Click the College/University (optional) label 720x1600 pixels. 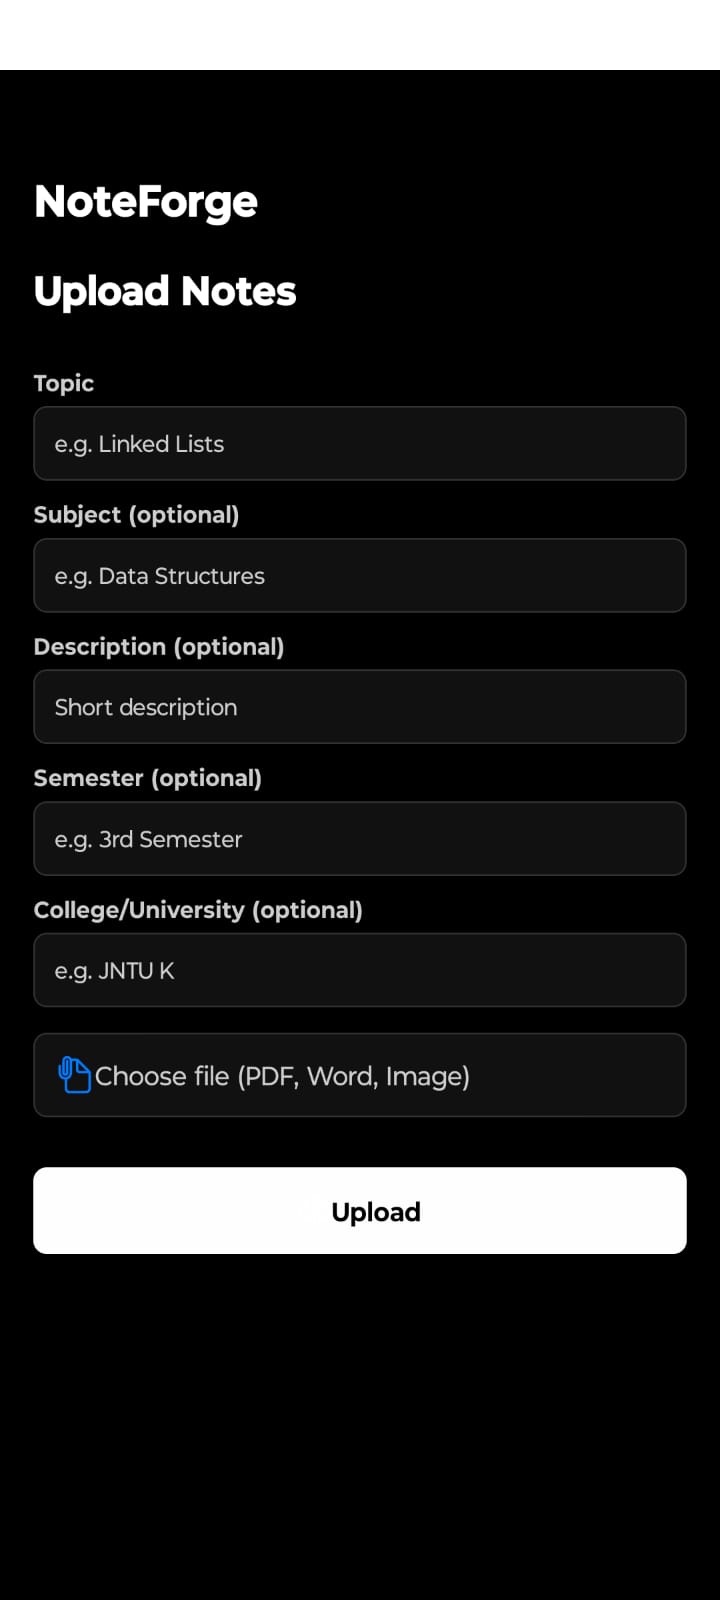198,910
